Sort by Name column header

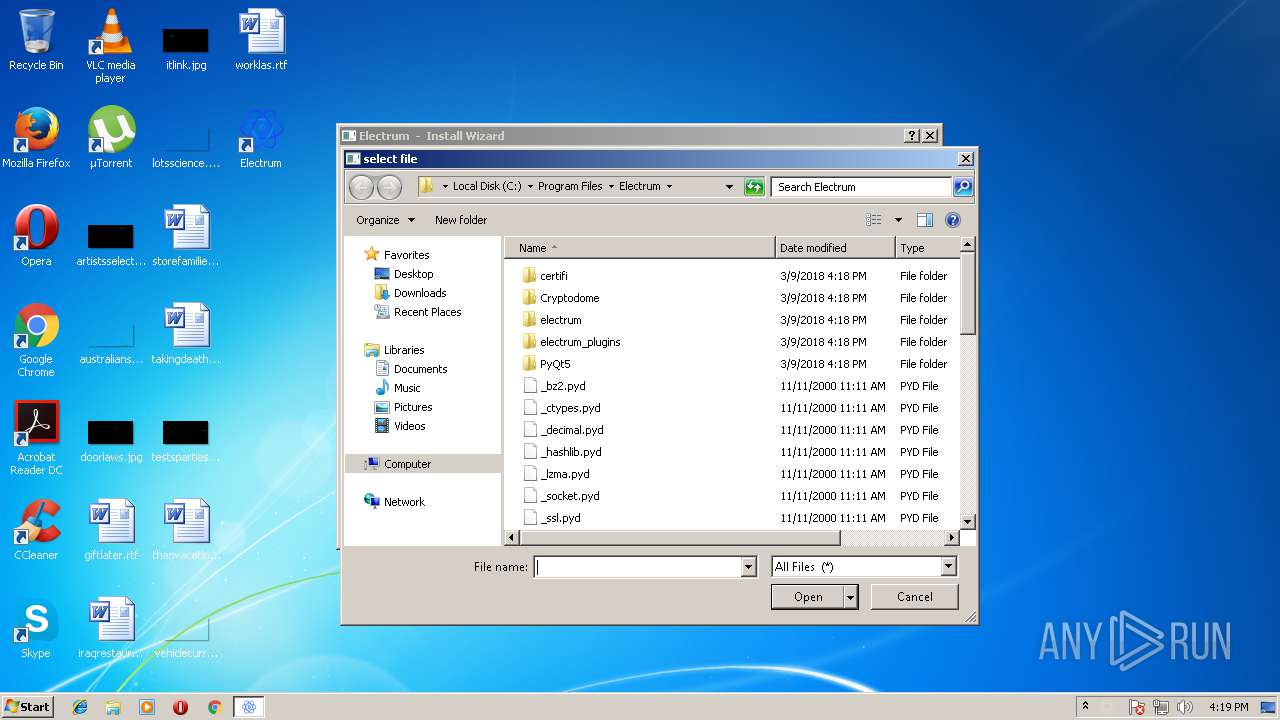pyautogui.click(x=640, y=248)
